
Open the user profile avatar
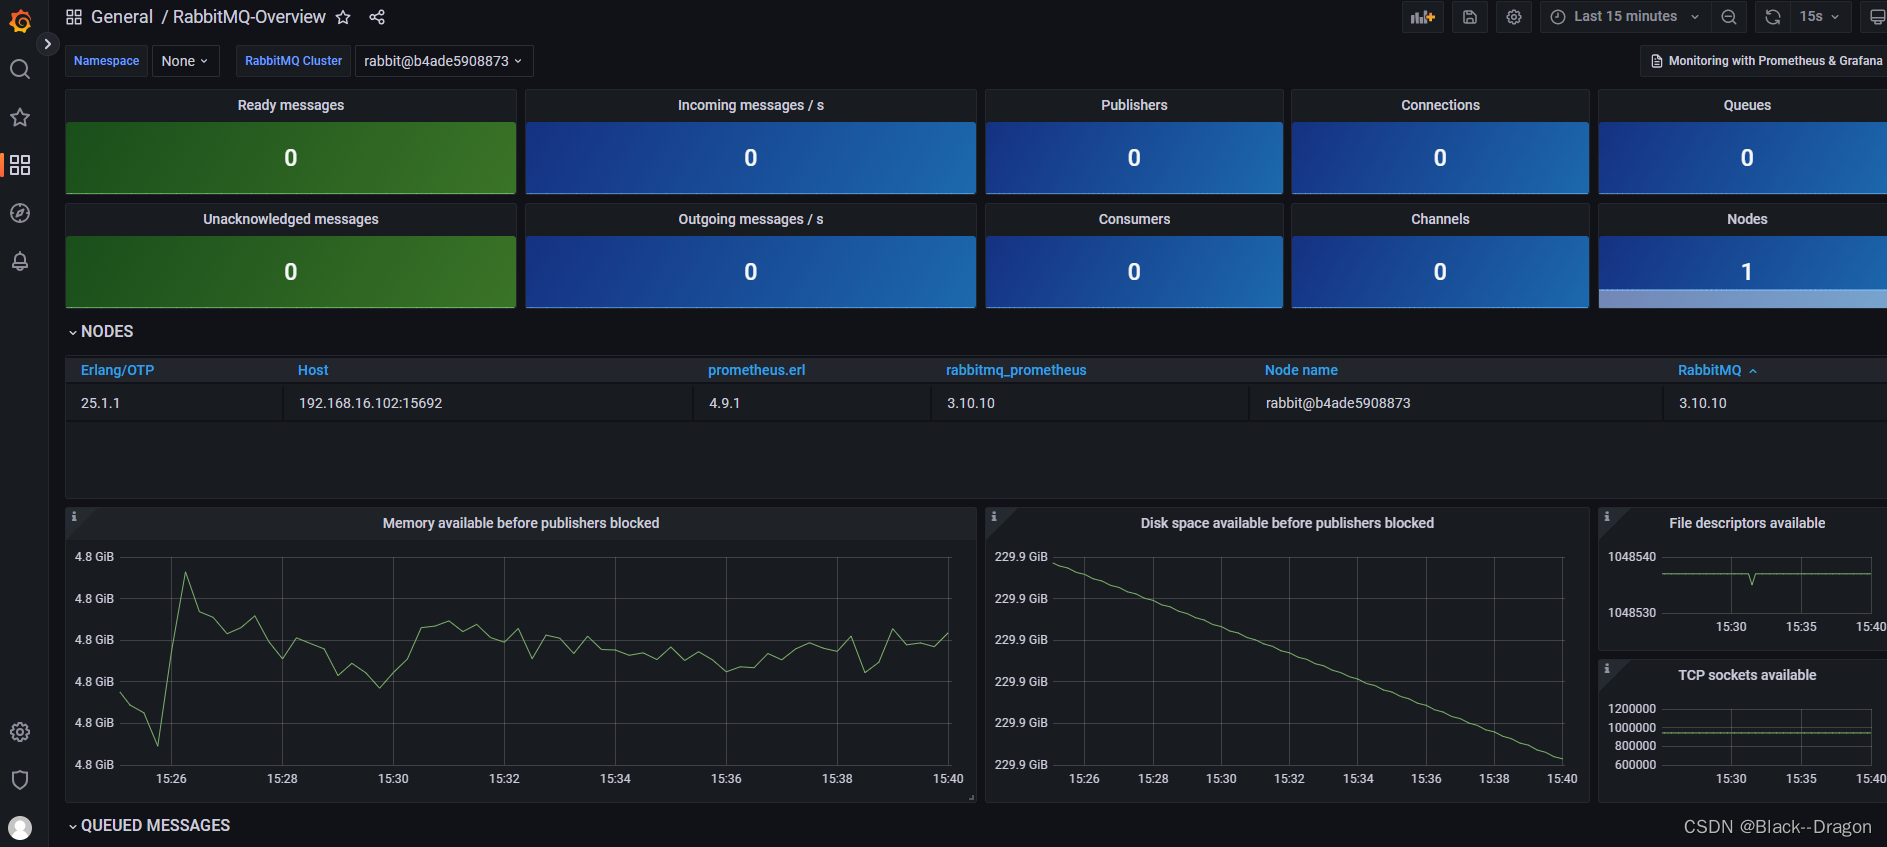tap(20, 828)
